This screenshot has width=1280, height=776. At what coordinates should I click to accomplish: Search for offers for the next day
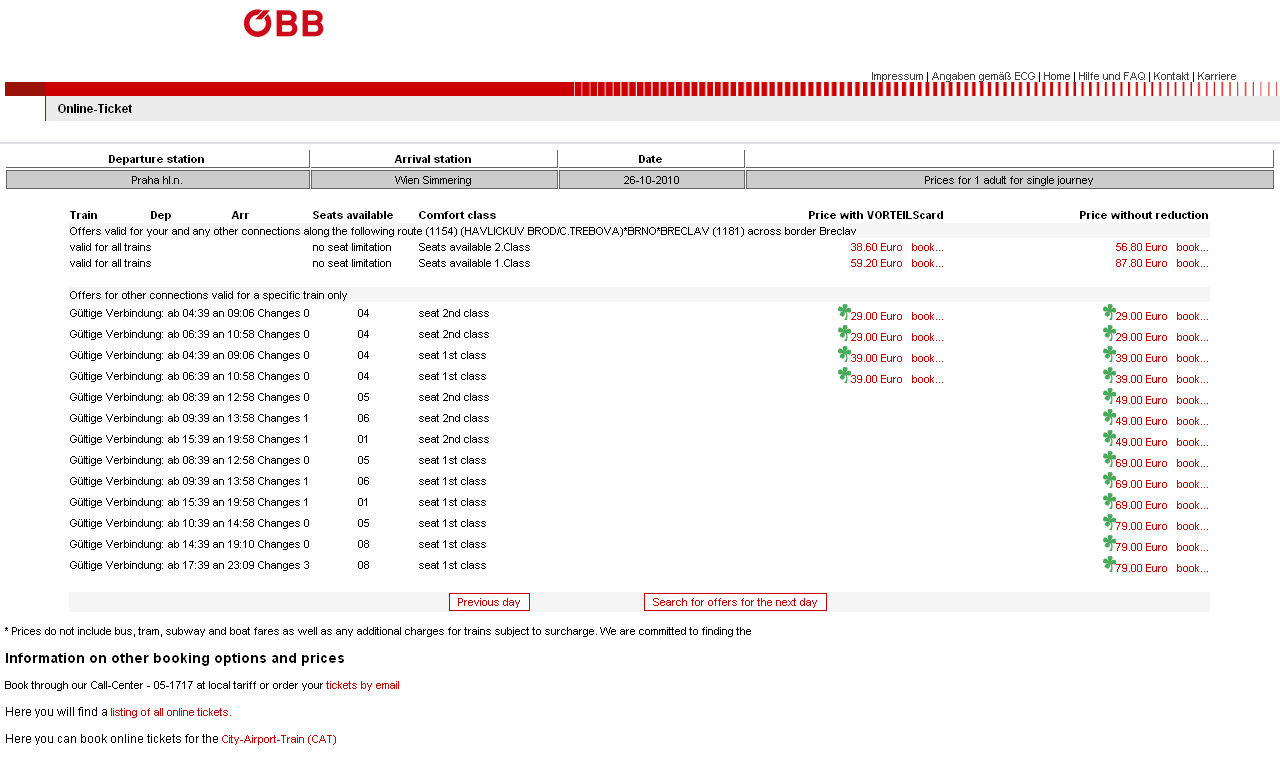click(735, 602)
